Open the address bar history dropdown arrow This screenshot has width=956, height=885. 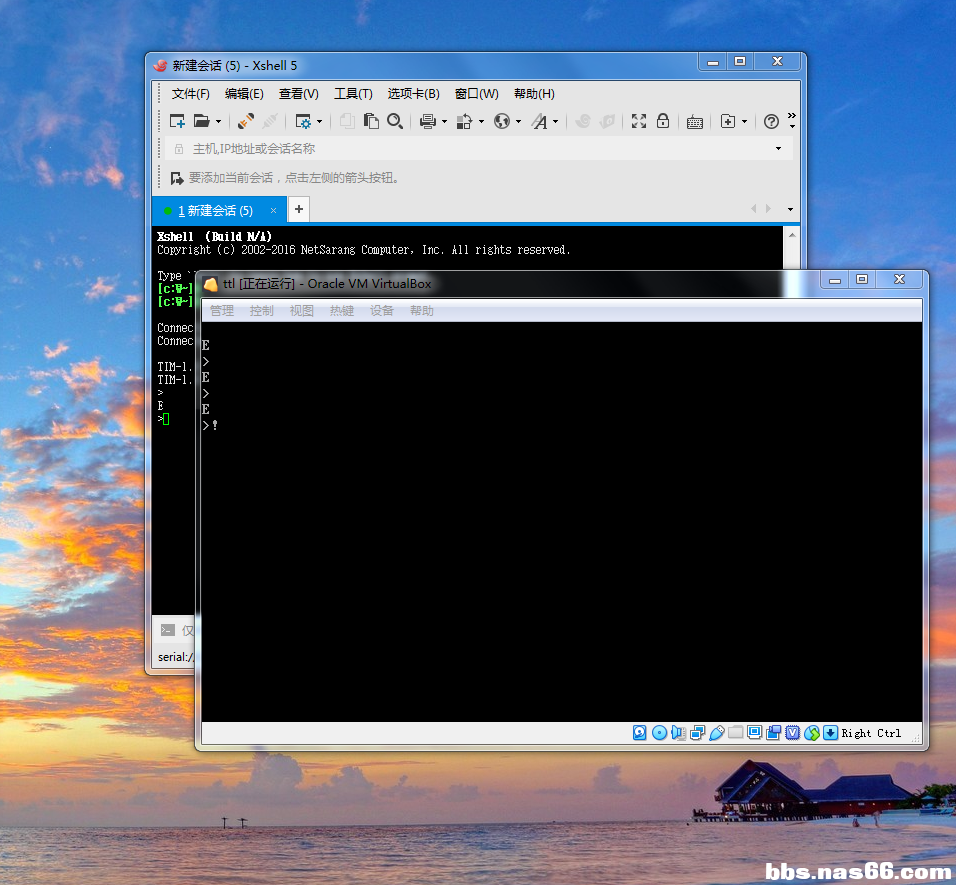click(x=779, y=149)
